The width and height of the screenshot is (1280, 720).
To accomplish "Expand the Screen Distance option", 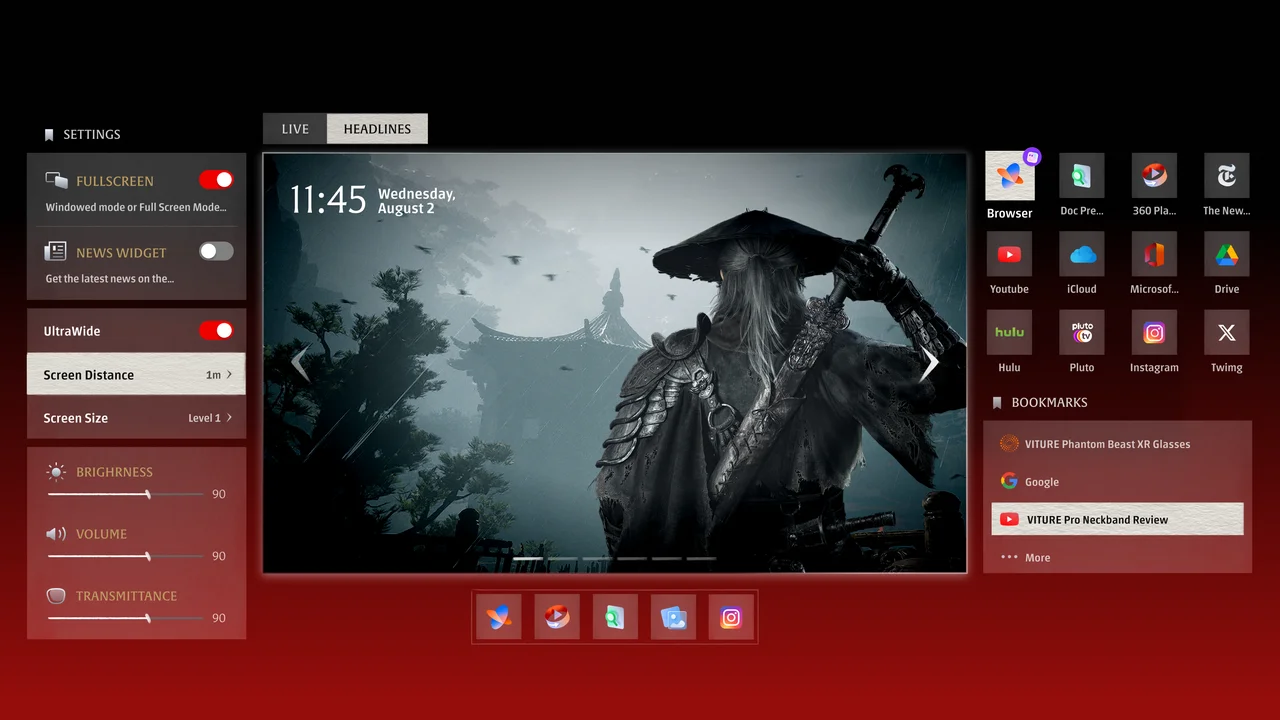I will pyautogui.click(x=136, y=374).
